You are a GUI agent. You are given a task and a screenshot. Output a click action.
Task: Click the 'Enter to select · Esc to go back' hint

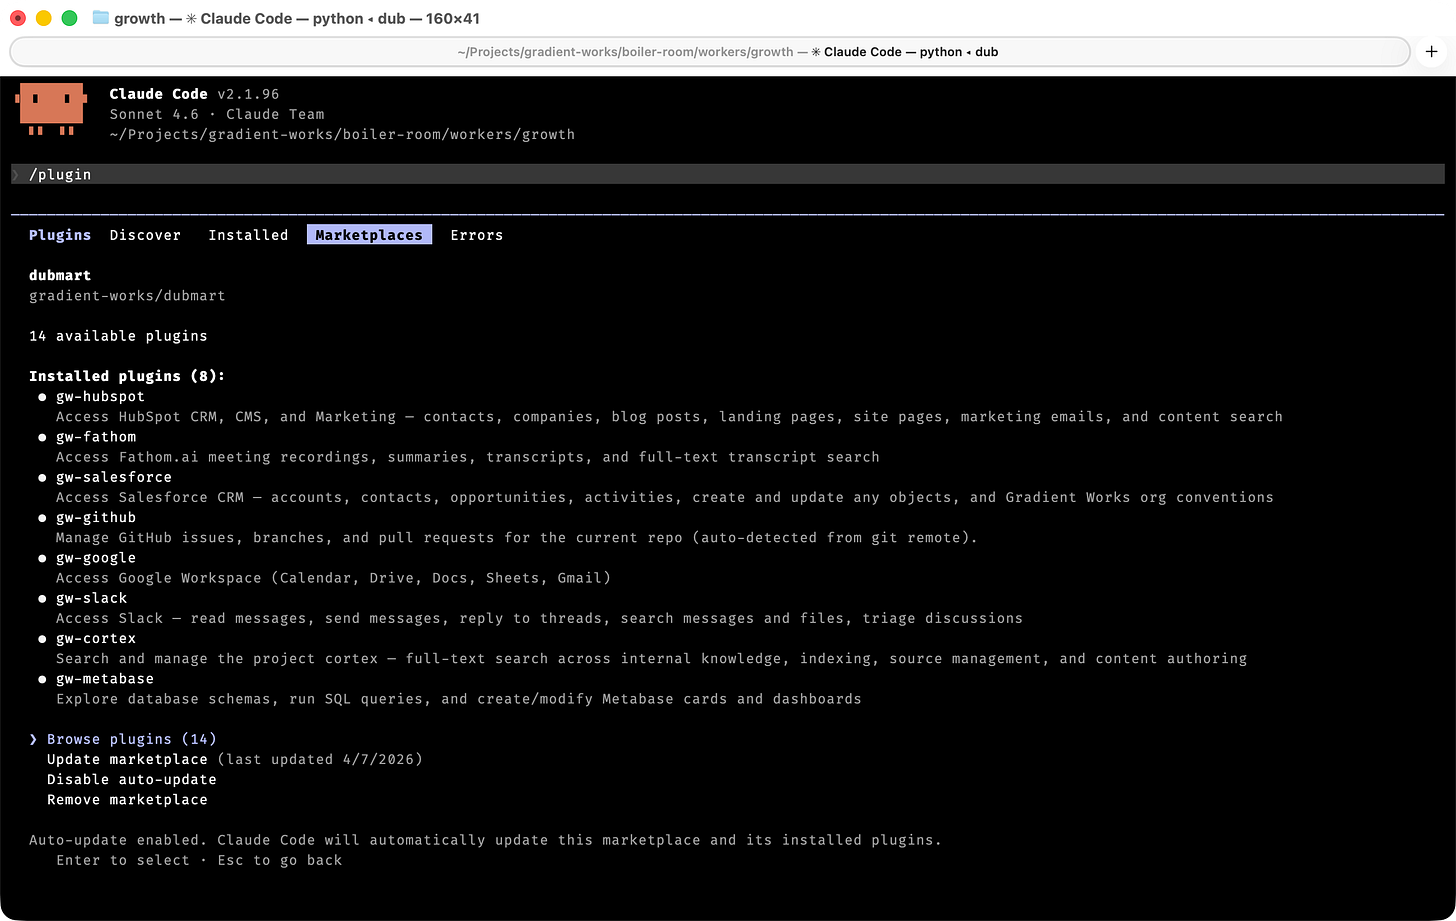coord(199,860)
